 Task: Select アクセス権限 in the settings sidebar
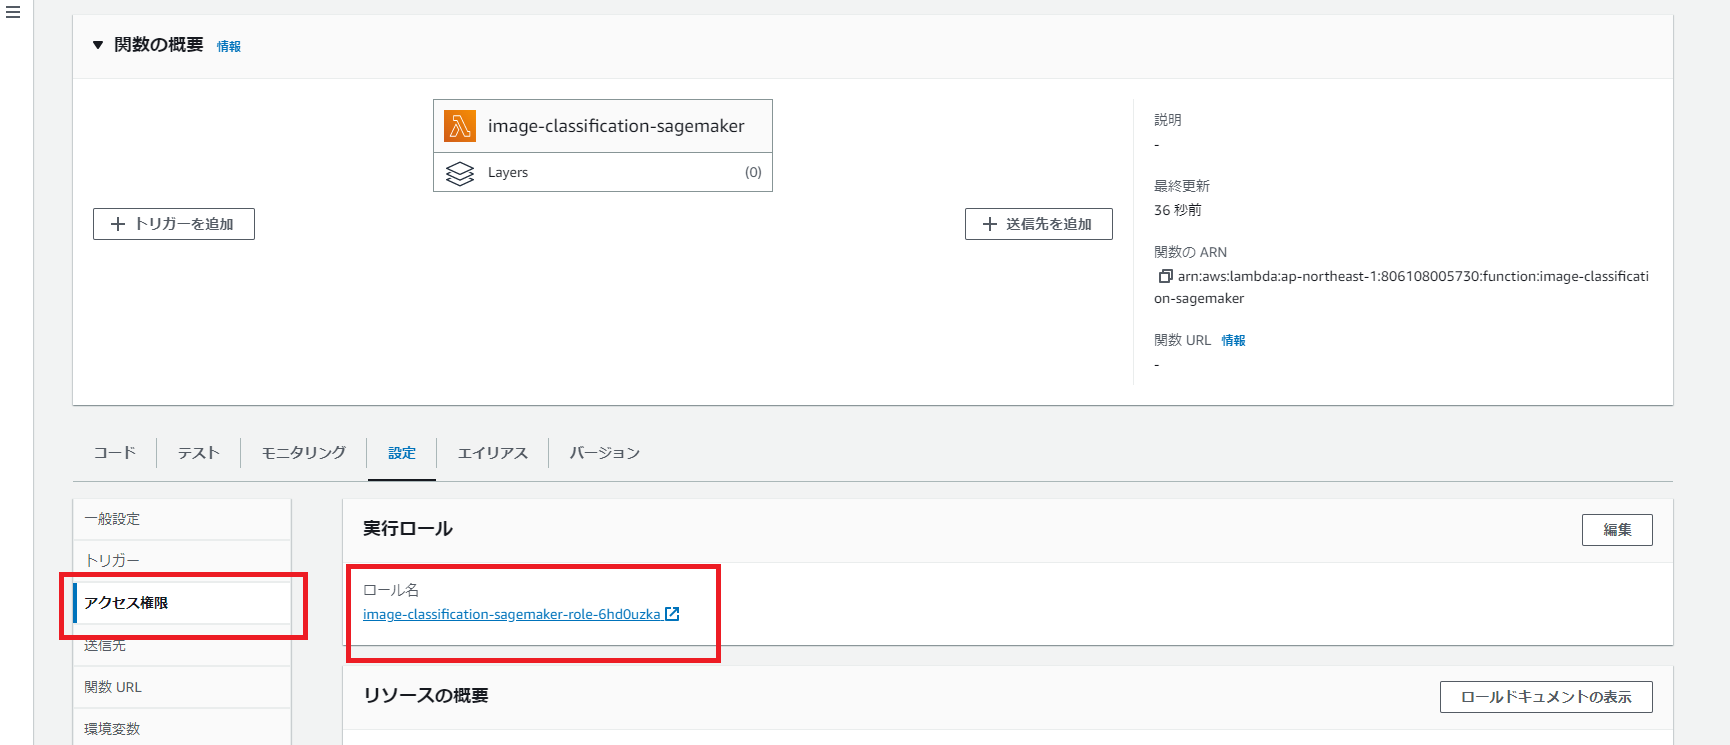182,603
